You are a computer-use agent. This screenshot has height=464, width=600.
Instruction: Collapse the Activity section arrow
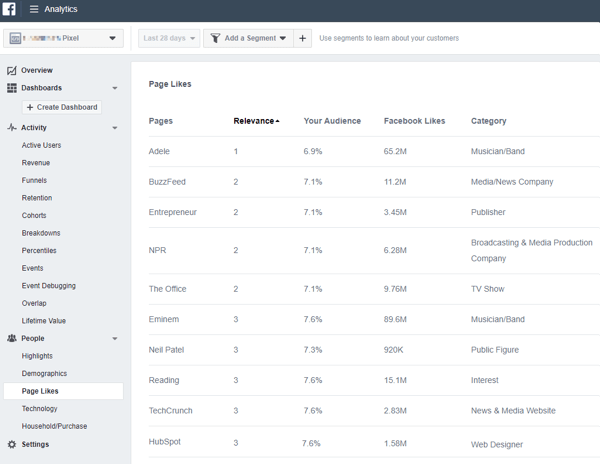(114, 128)
